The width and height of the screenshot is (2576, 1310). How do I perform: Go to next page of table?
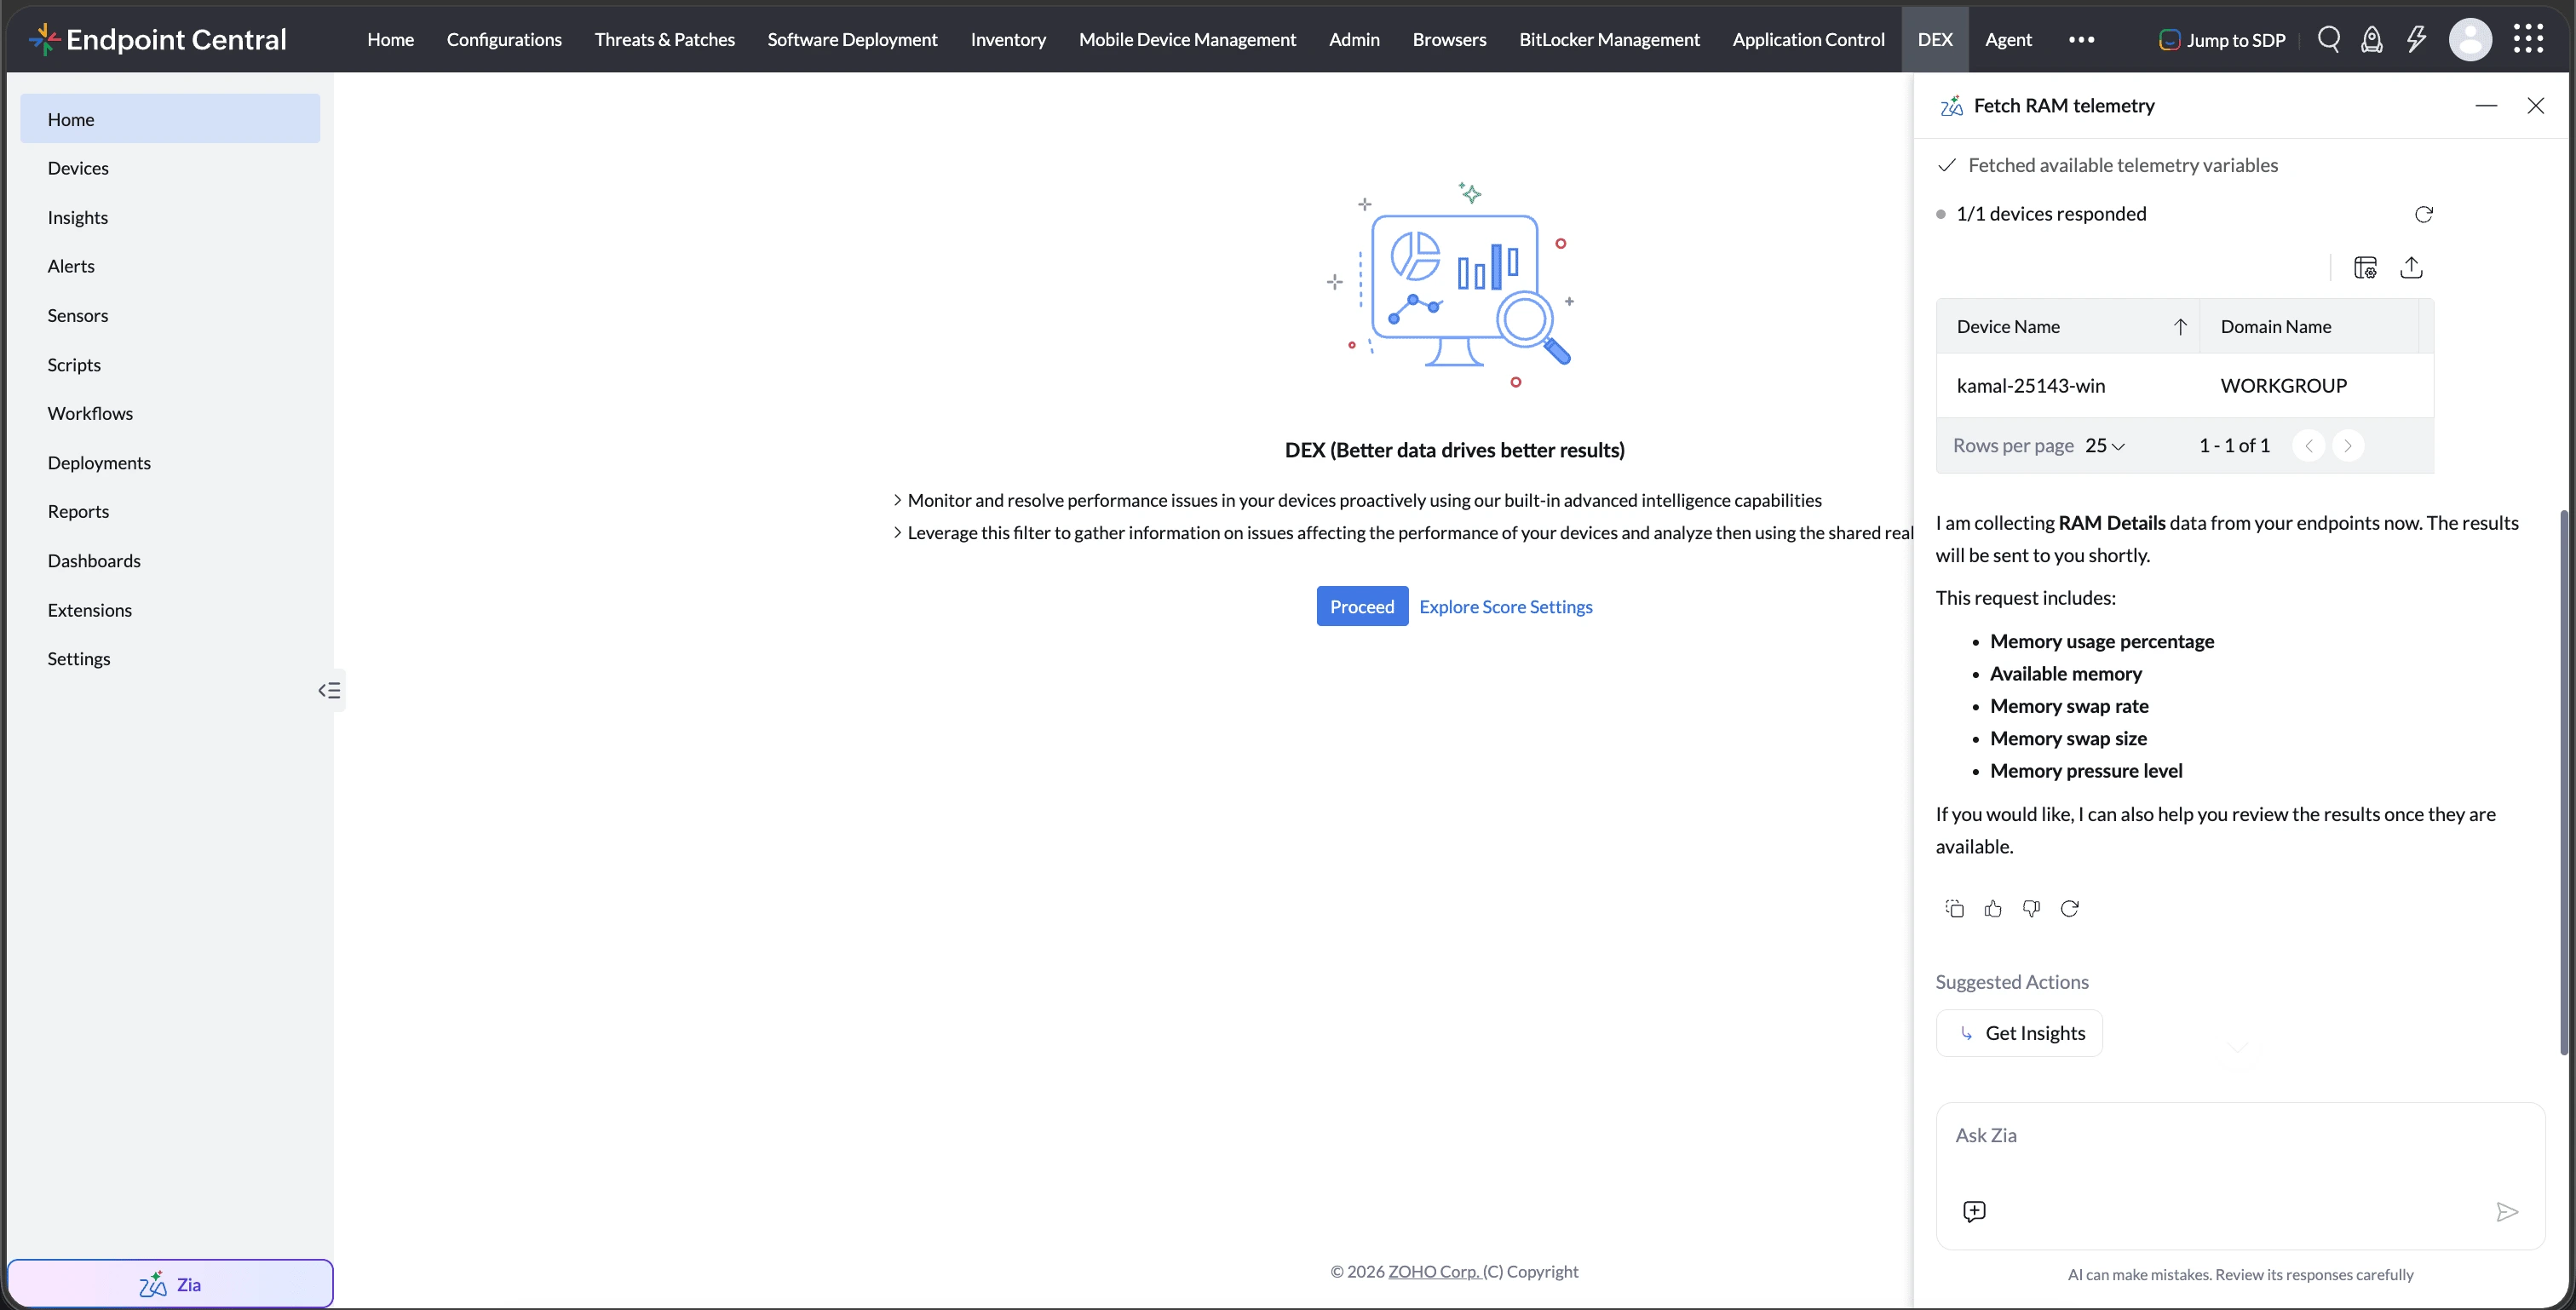pyautogui.click(x=2347, y=445)
